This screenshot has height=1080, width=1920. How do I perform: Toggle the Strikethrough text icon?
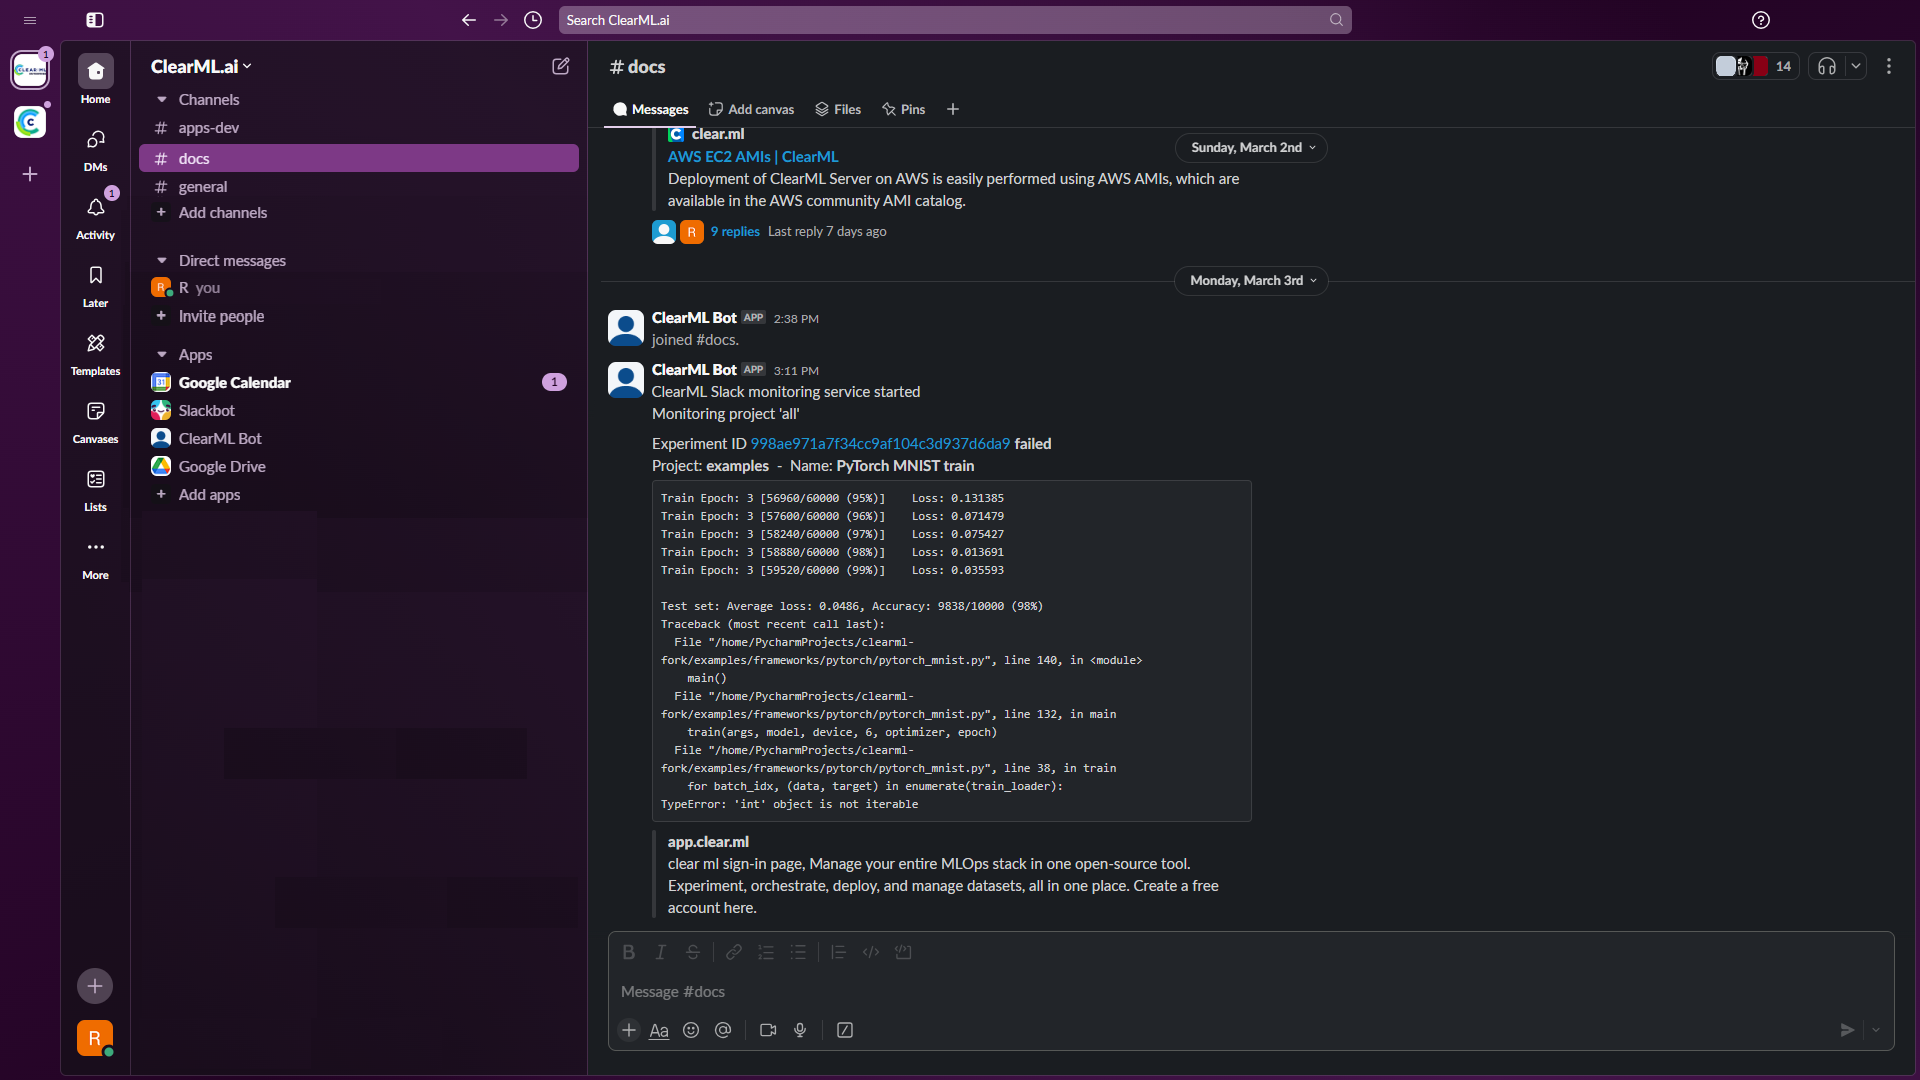tap(694, 953)
